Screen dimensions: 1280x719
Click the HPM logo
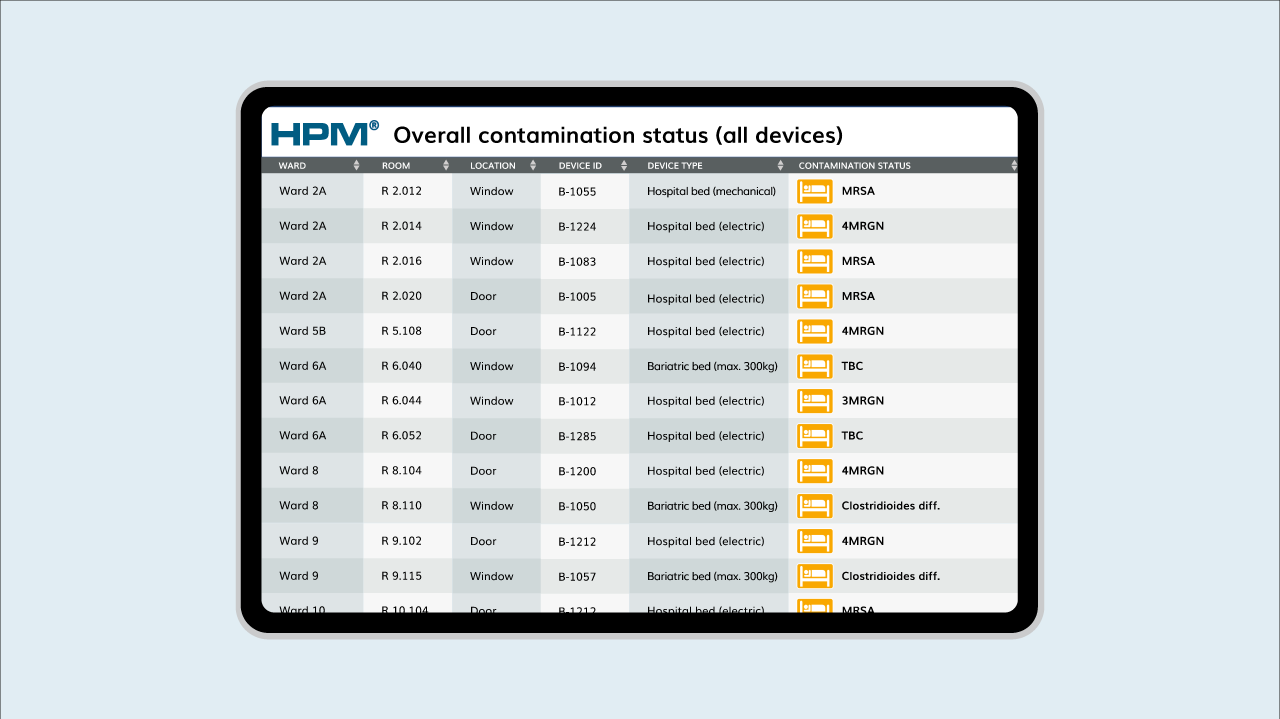[x=324, y=134]
